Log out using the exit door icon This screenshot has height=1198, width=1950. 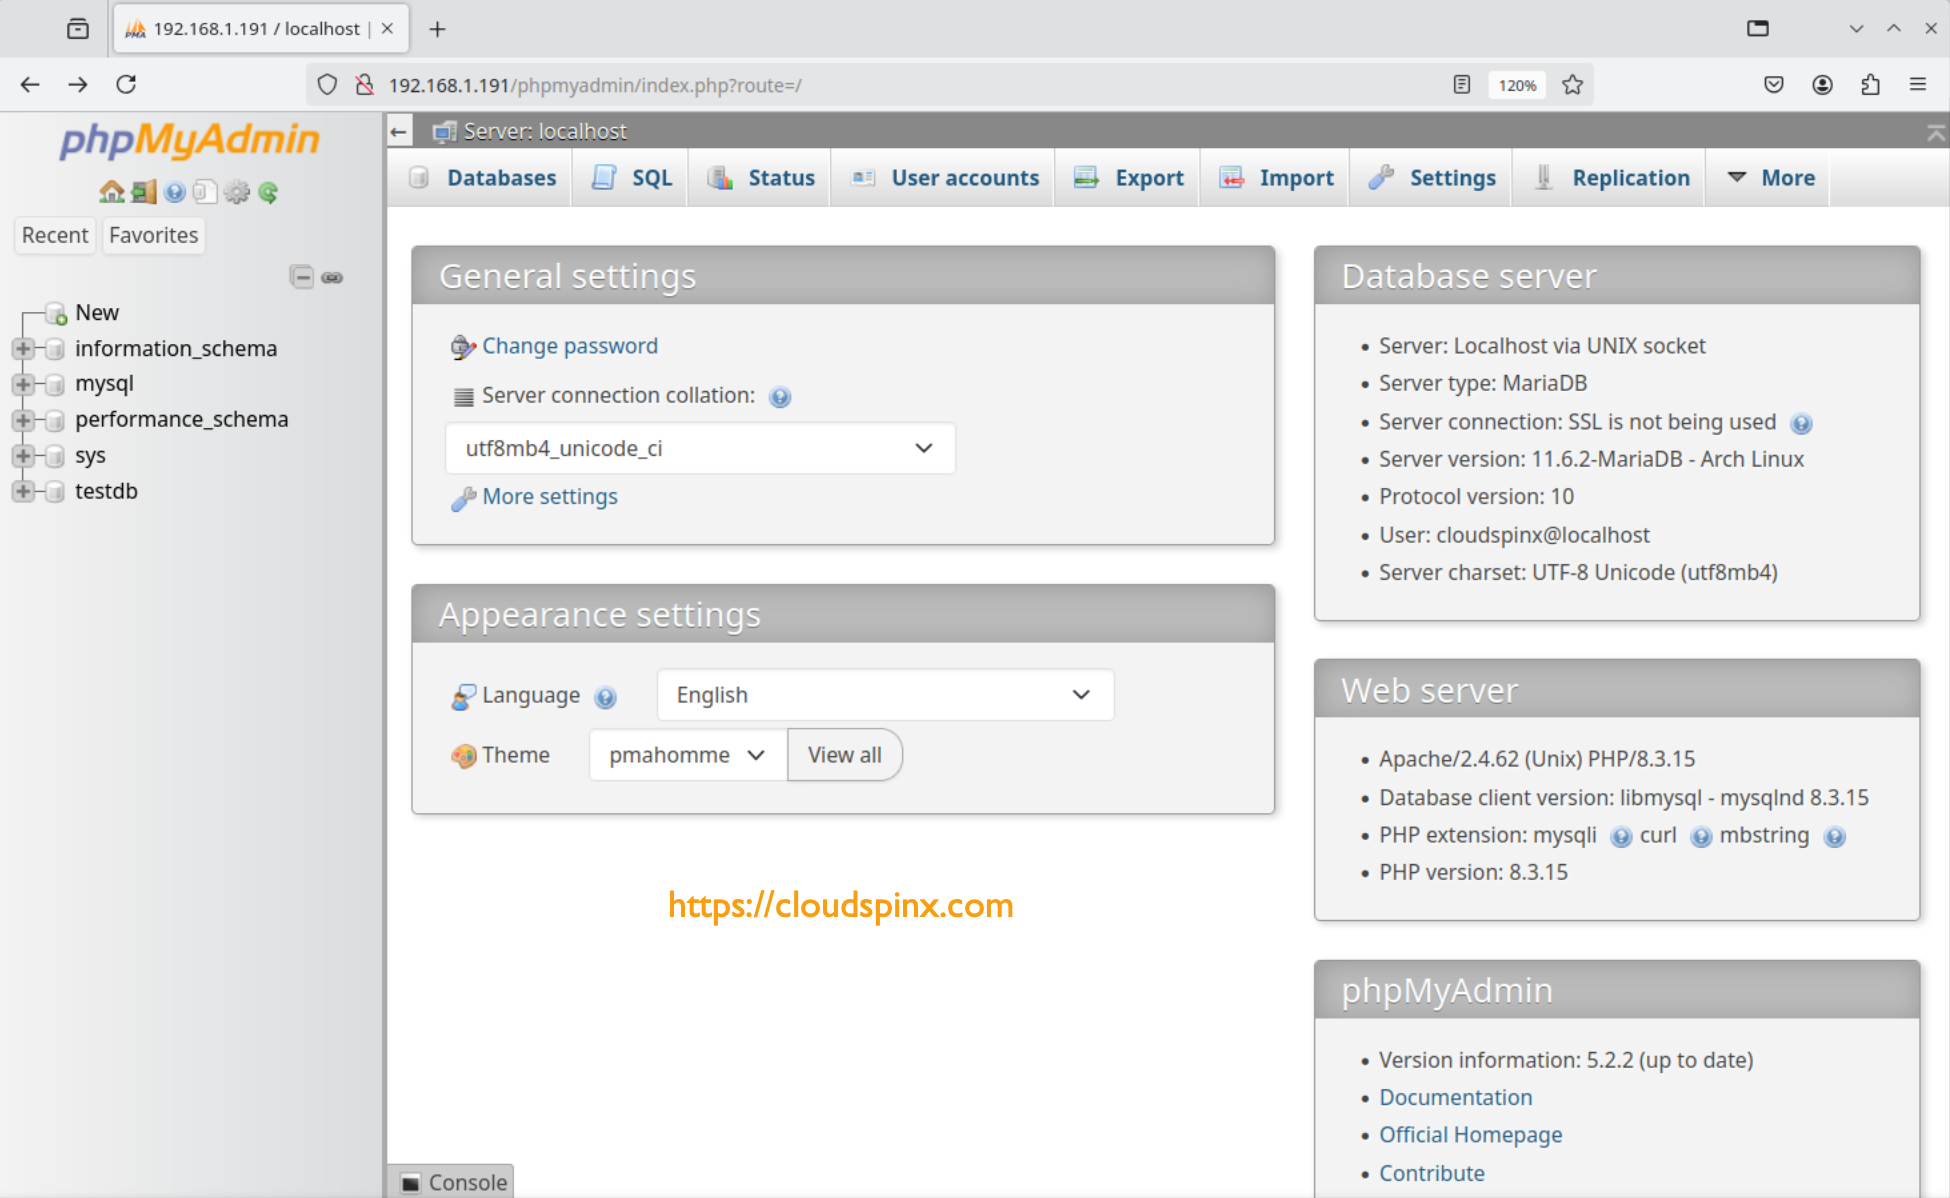pos(143,191)
